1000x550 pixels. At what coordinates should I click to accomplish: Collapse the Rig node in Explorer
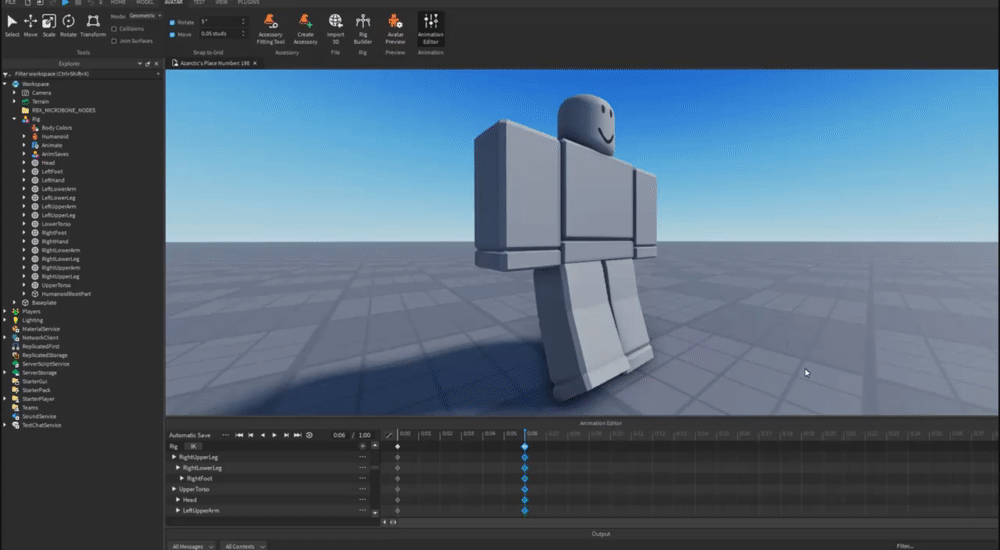(14, 119)
